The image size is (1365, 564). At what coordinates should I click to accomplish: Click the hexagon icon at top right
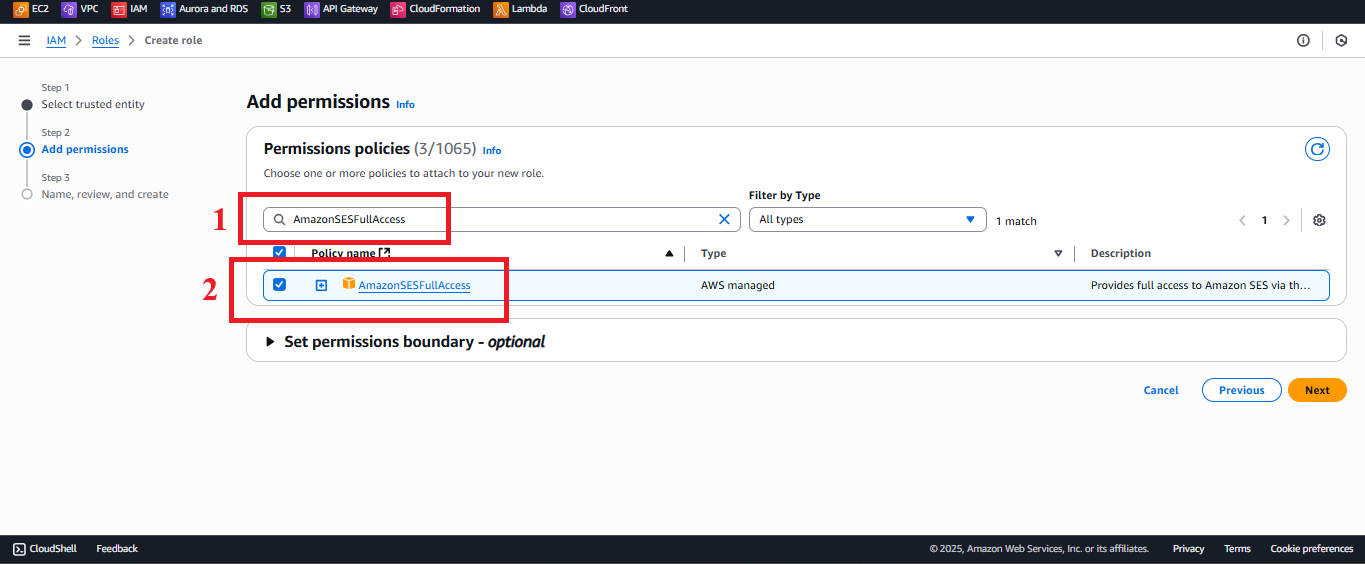coord(1341,41)
